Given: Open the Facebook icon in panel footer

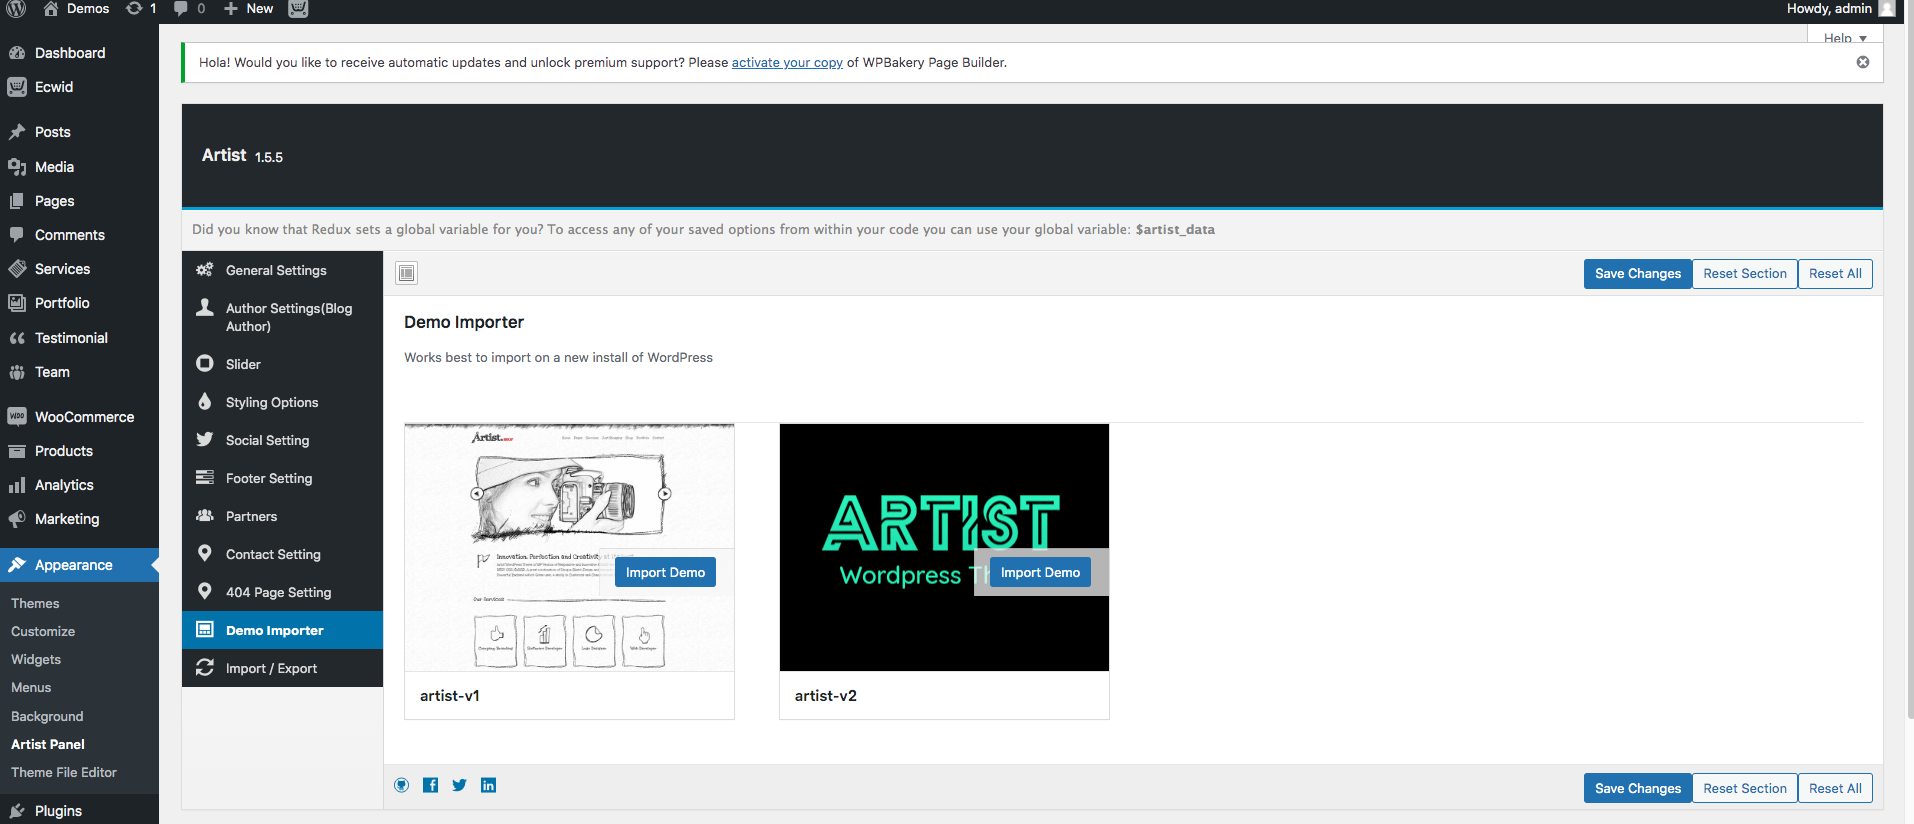Looking at the screenshot, I should pos(430,785).
